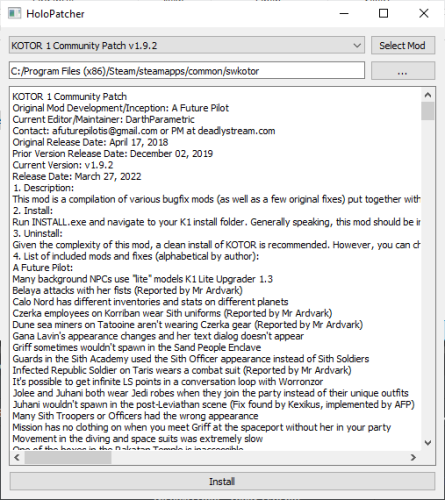The image size is (445, 500).
Task: Click 'Dune sea miners on Tatooine' line
Action: pyautogui.click(x=188, y=325)
